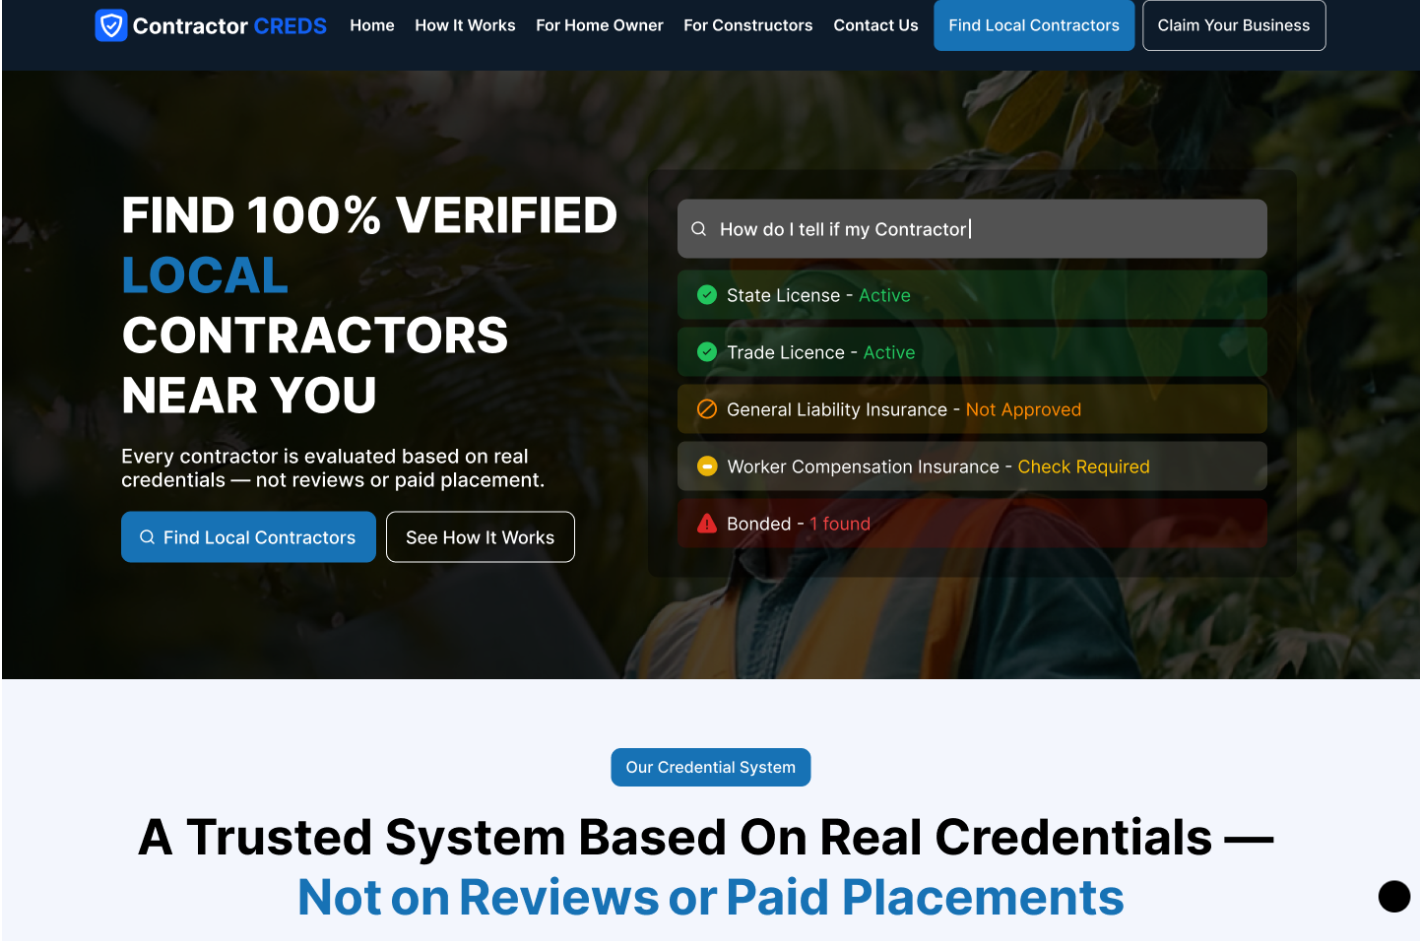Click the magnifier icon in the search bar
The height and width of the screenshot is (941, 1423).
(x=700, y=228)
